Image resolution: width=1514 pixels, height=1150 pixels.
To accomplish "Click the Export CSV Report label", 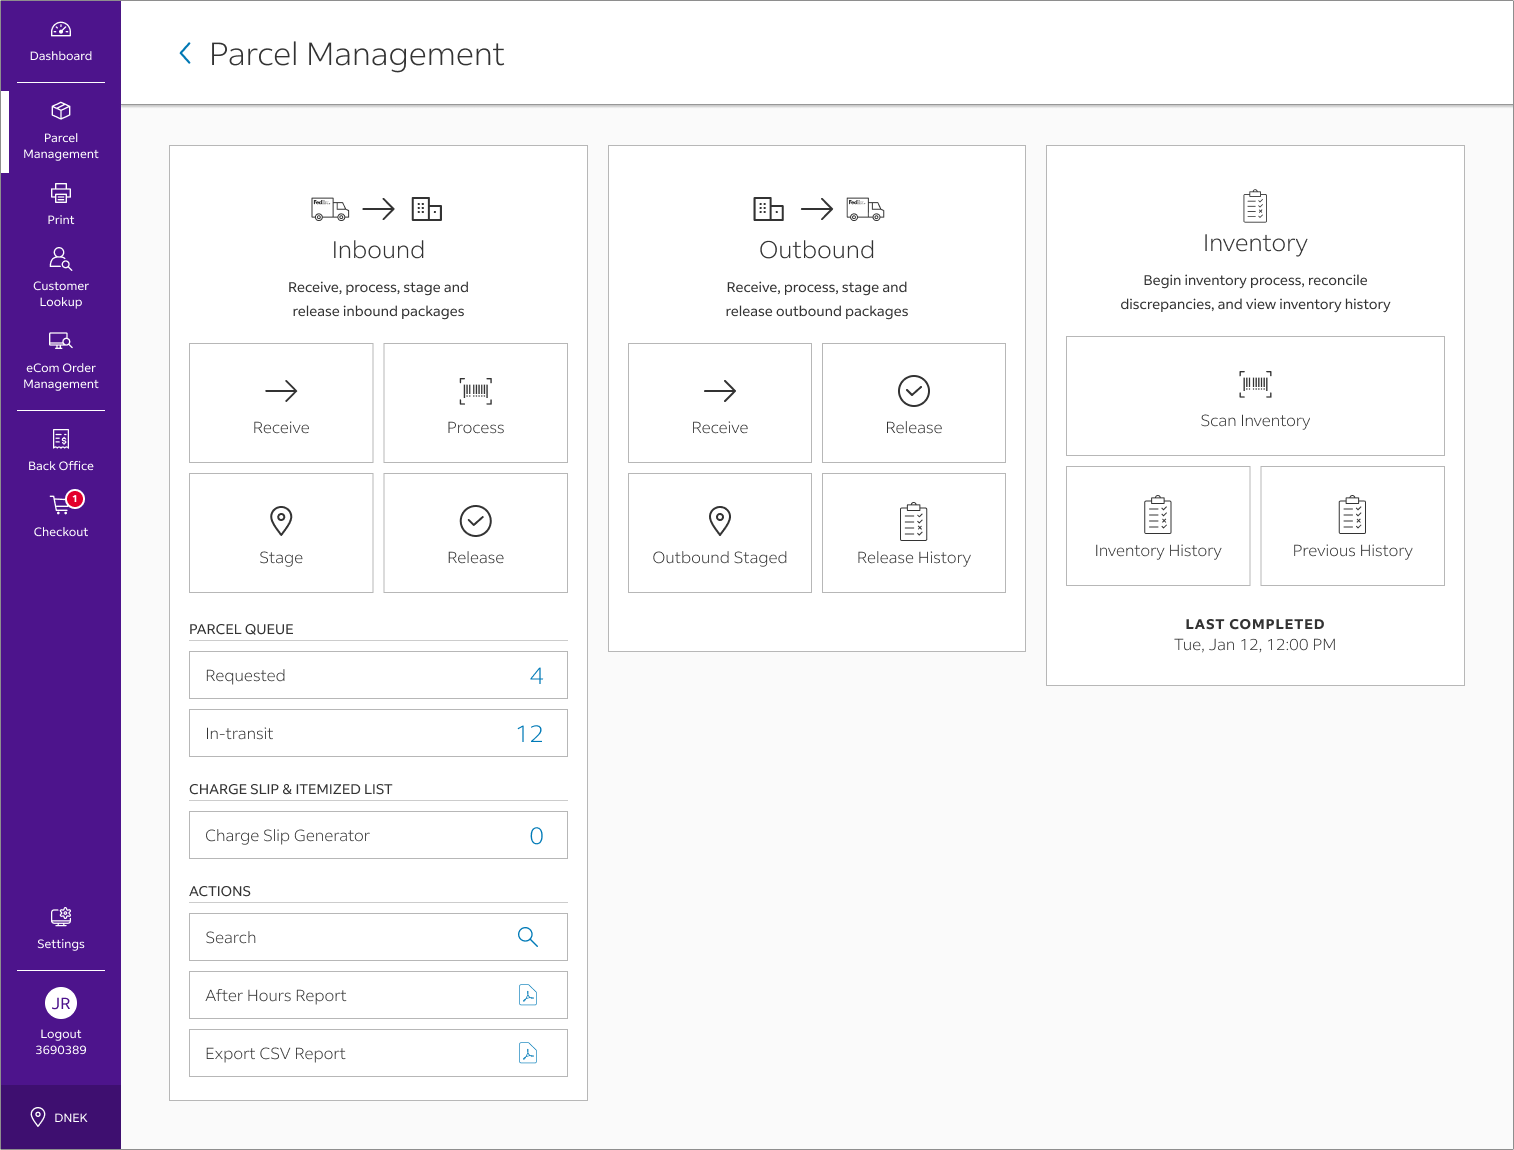I will click(275, 1053).
